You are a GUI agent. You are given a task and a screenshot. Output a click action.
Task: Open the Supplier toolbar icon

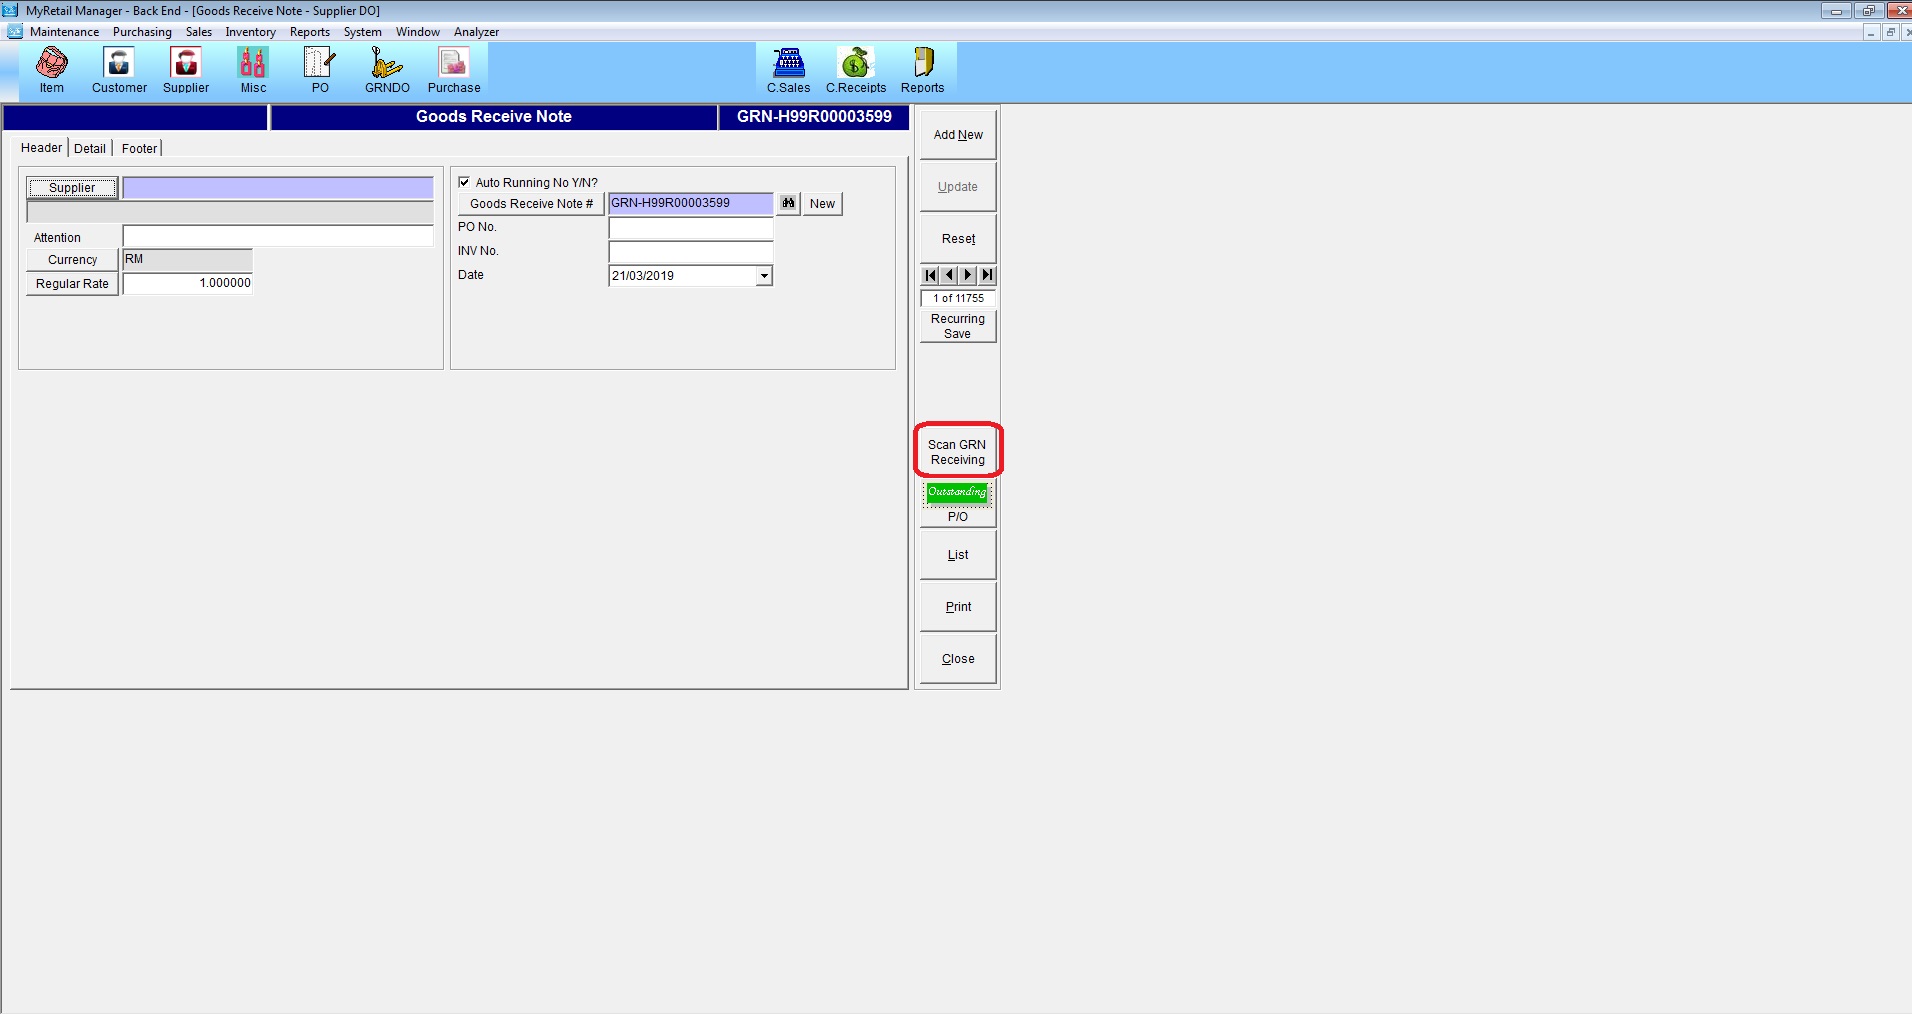pyautogui.click(x=186, y=70)
